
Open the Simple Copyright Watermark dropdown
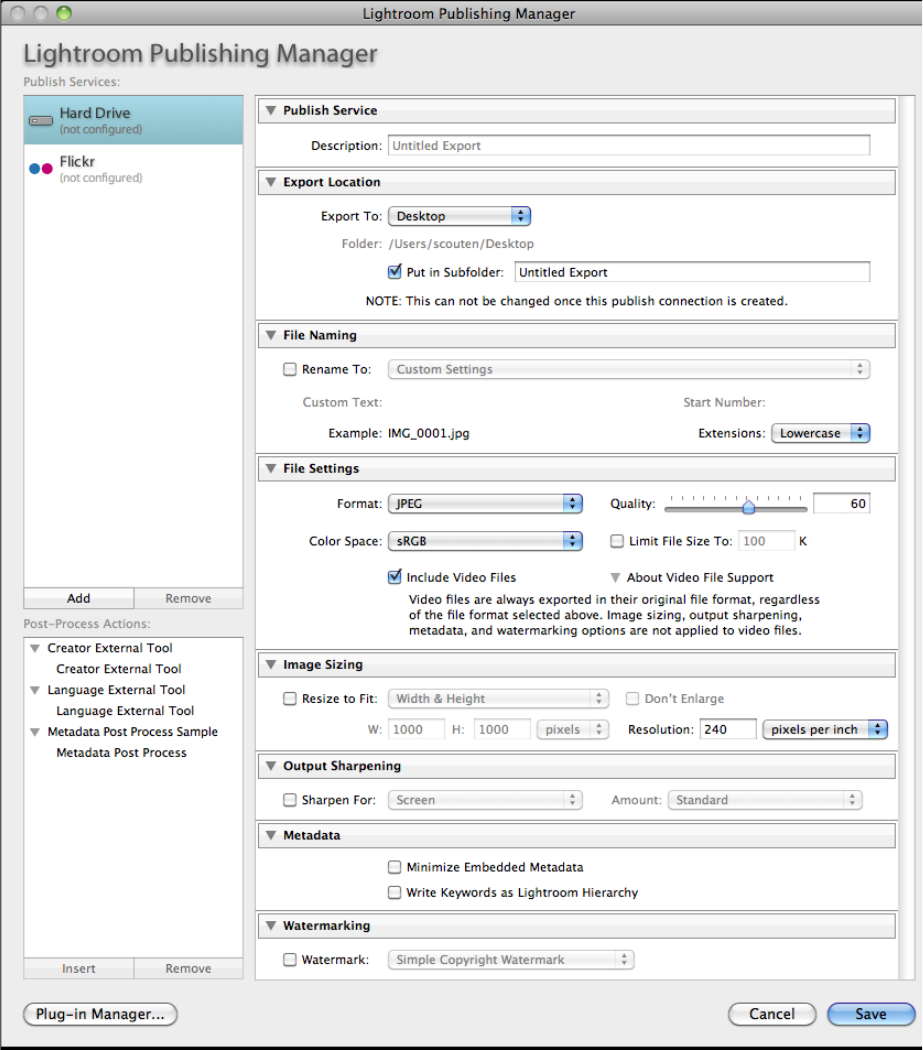511,960
